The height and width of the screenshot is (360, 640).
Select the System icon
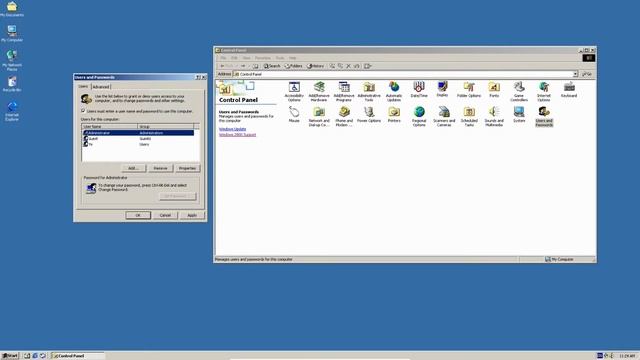tap(519, 114)
